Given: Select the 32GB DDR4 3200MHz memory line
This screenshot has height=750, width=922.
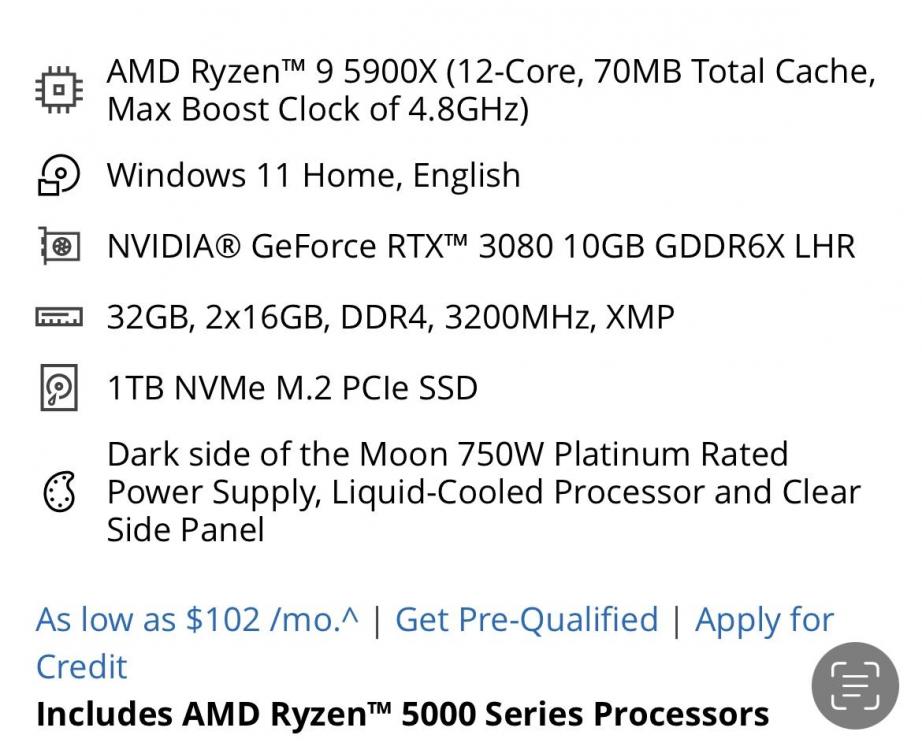Looking at the screenshot, I should coord(390,318).
